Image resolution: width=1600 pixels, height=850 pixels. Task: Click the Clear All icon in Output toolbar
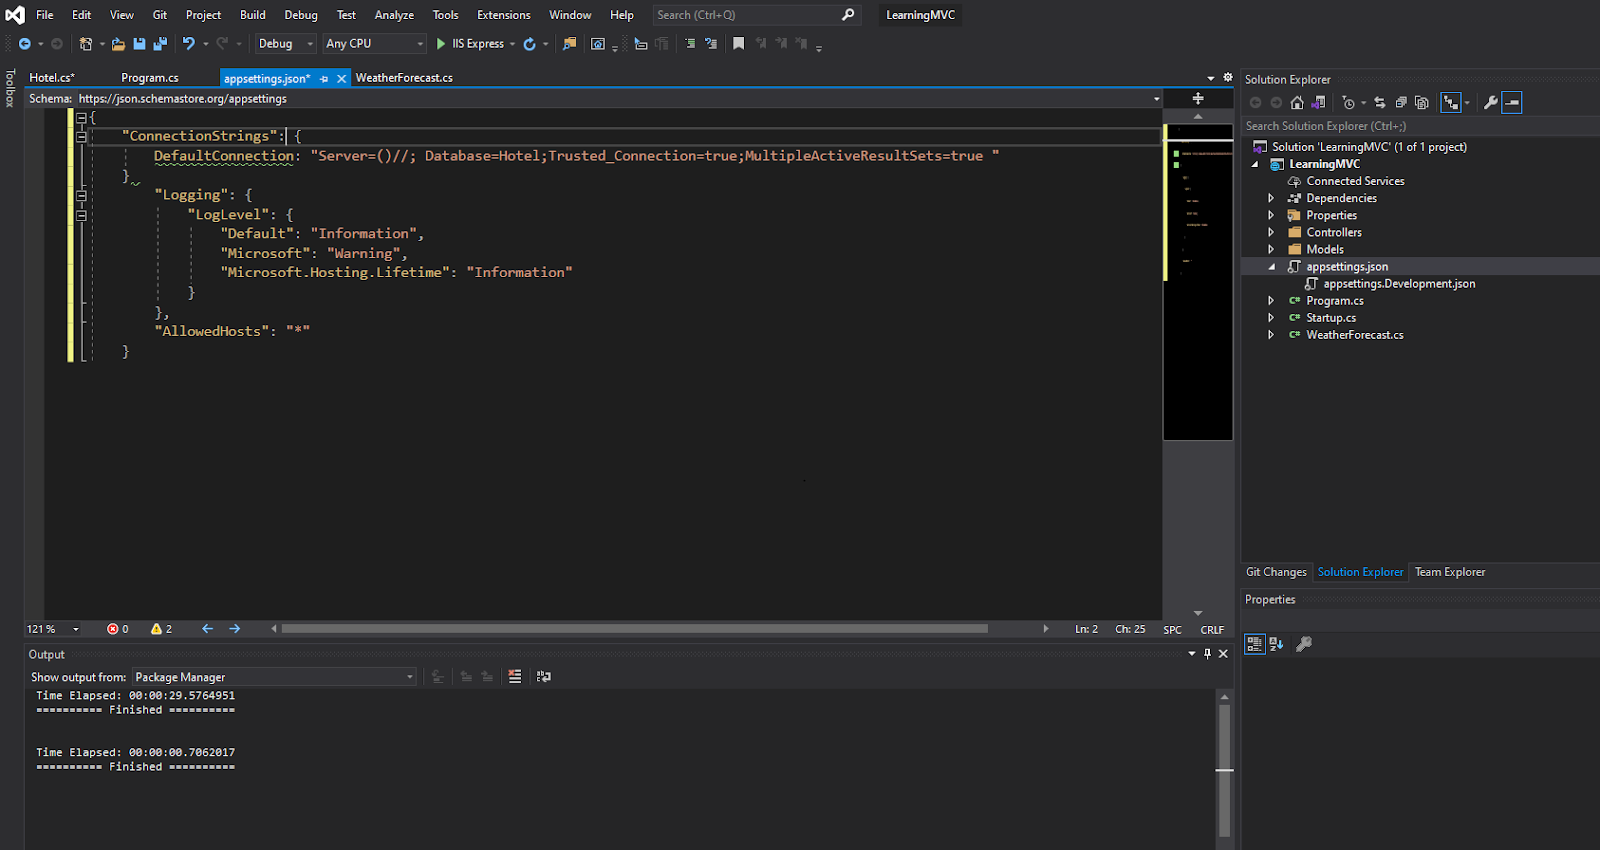515,677
